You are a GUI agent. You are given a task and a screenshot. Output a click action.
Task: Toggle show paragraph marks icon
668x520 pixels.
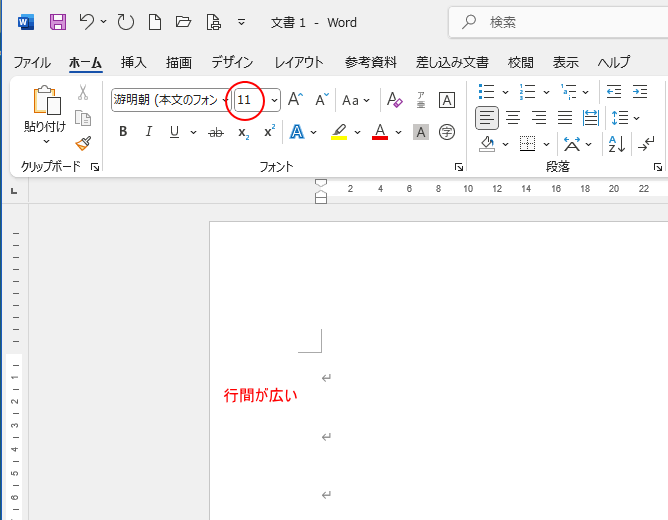point(646,144)
